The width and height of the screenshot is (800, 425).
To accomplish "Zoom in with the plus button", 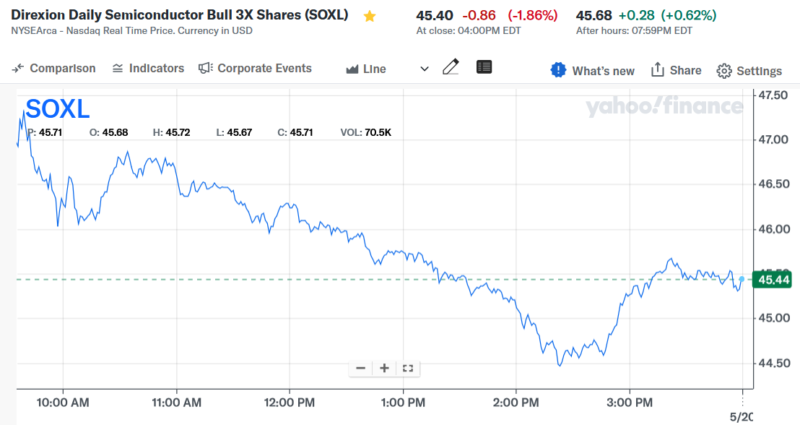I will (x=384, y=368).
